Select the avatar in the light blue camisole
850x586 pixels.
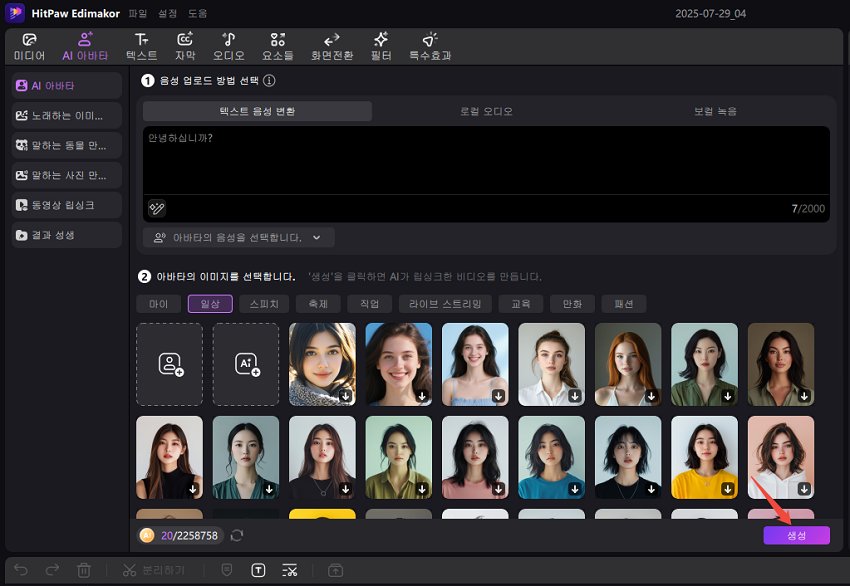(x=475, y=364)
